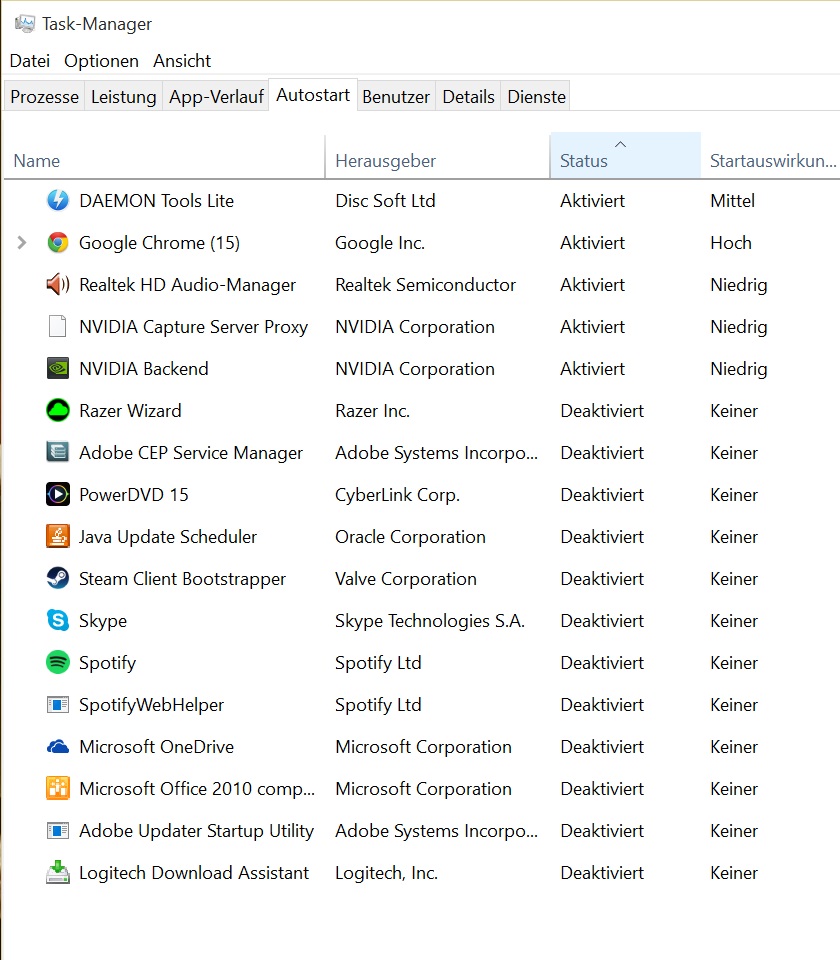Toggle sort arrow on the Status column

coord(620,144)
